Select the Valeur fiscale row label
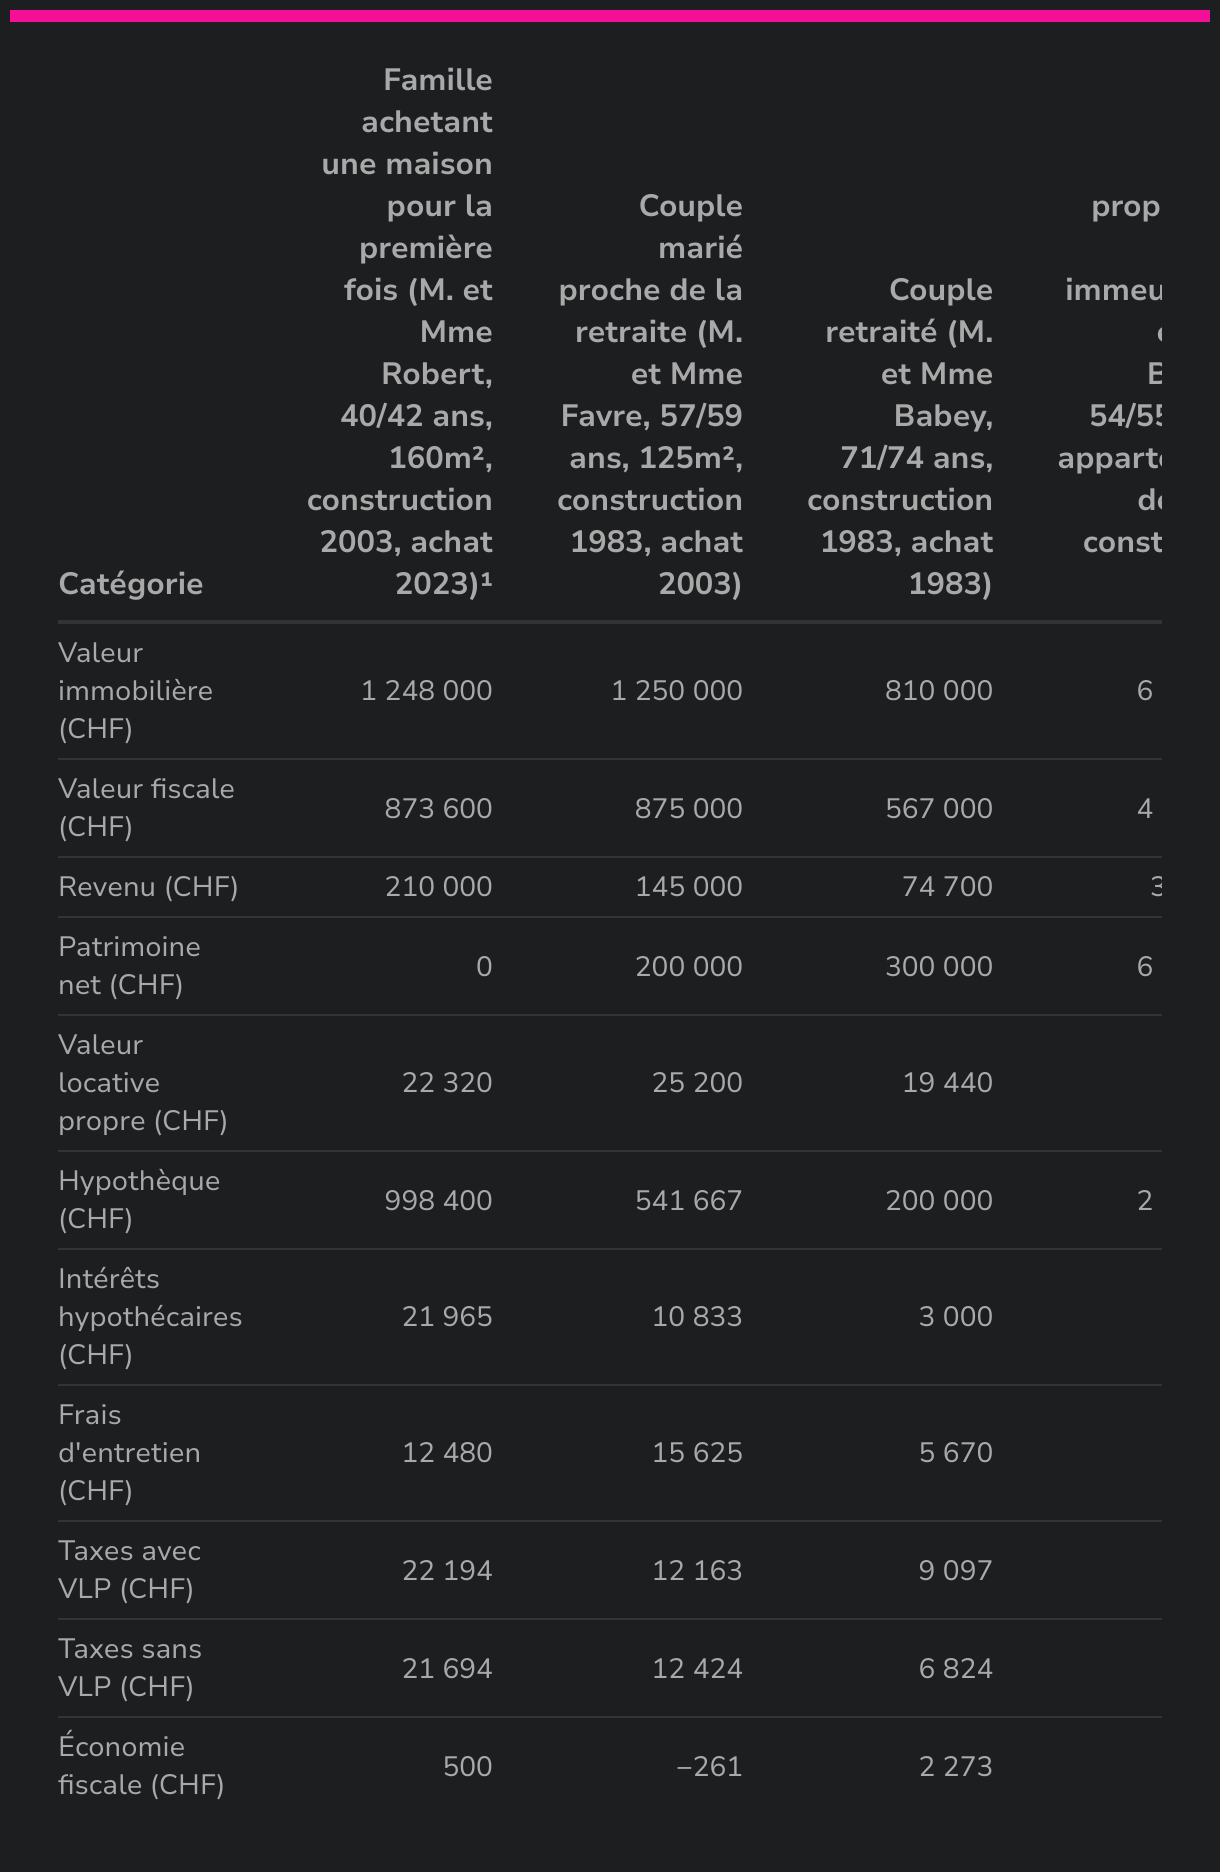1220x1872 pixels. [x=146, y=808]
